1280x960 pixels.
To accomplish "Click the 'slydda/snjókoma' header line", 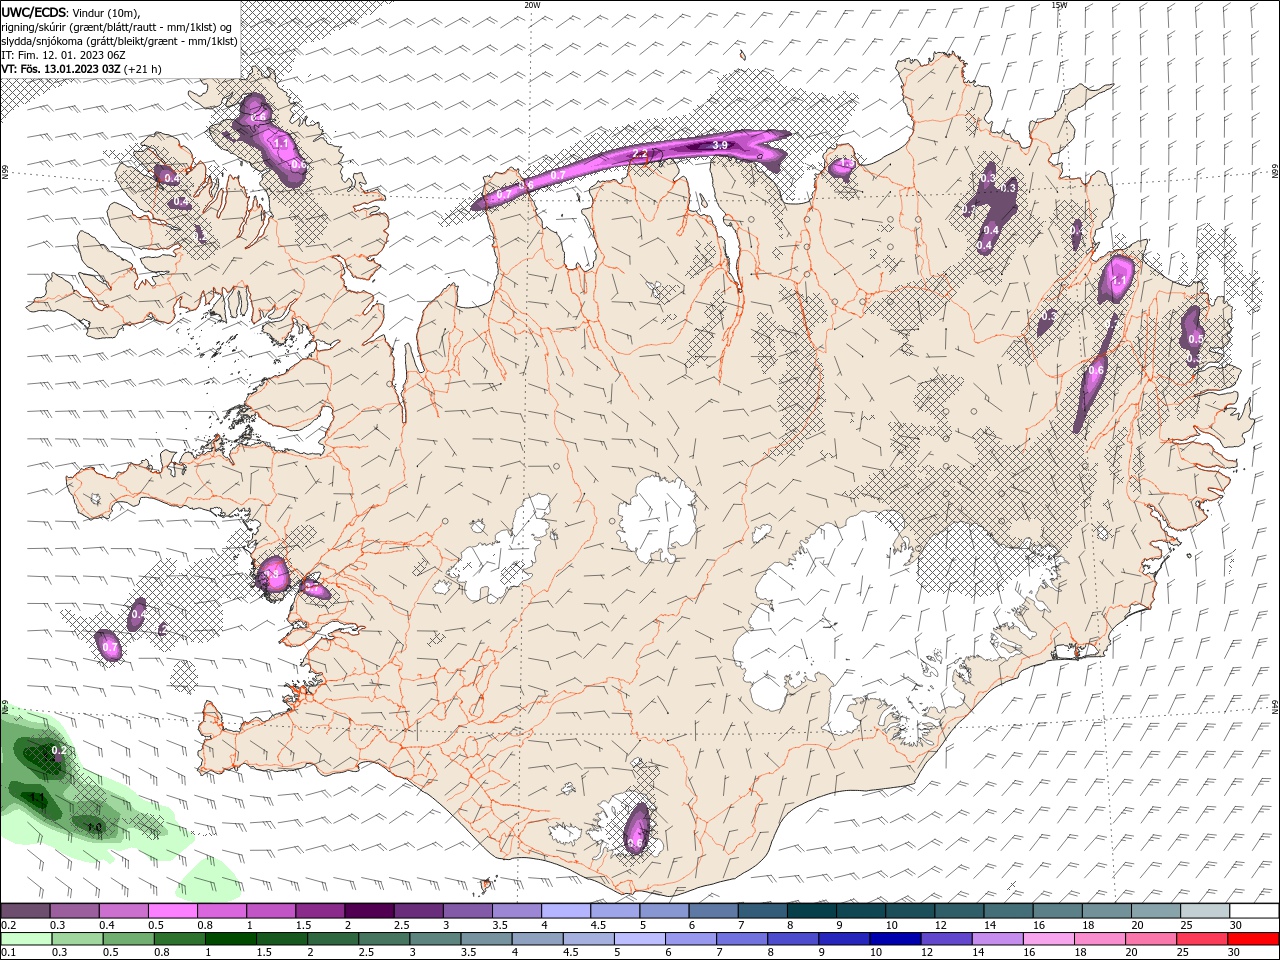I will [119, 41].
